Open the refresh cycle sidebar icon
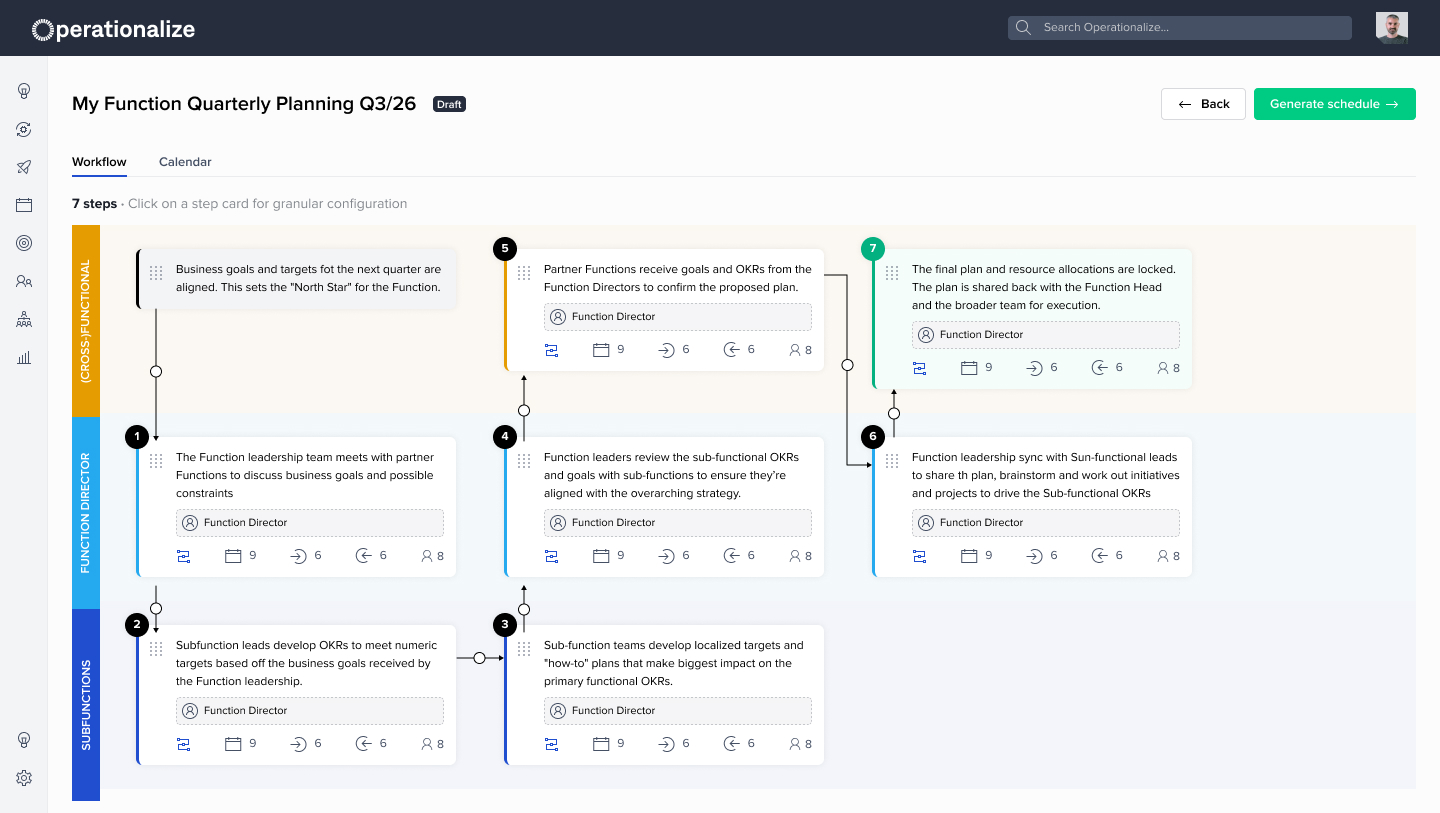This screenshot has height=813, width=1440. 24,129
